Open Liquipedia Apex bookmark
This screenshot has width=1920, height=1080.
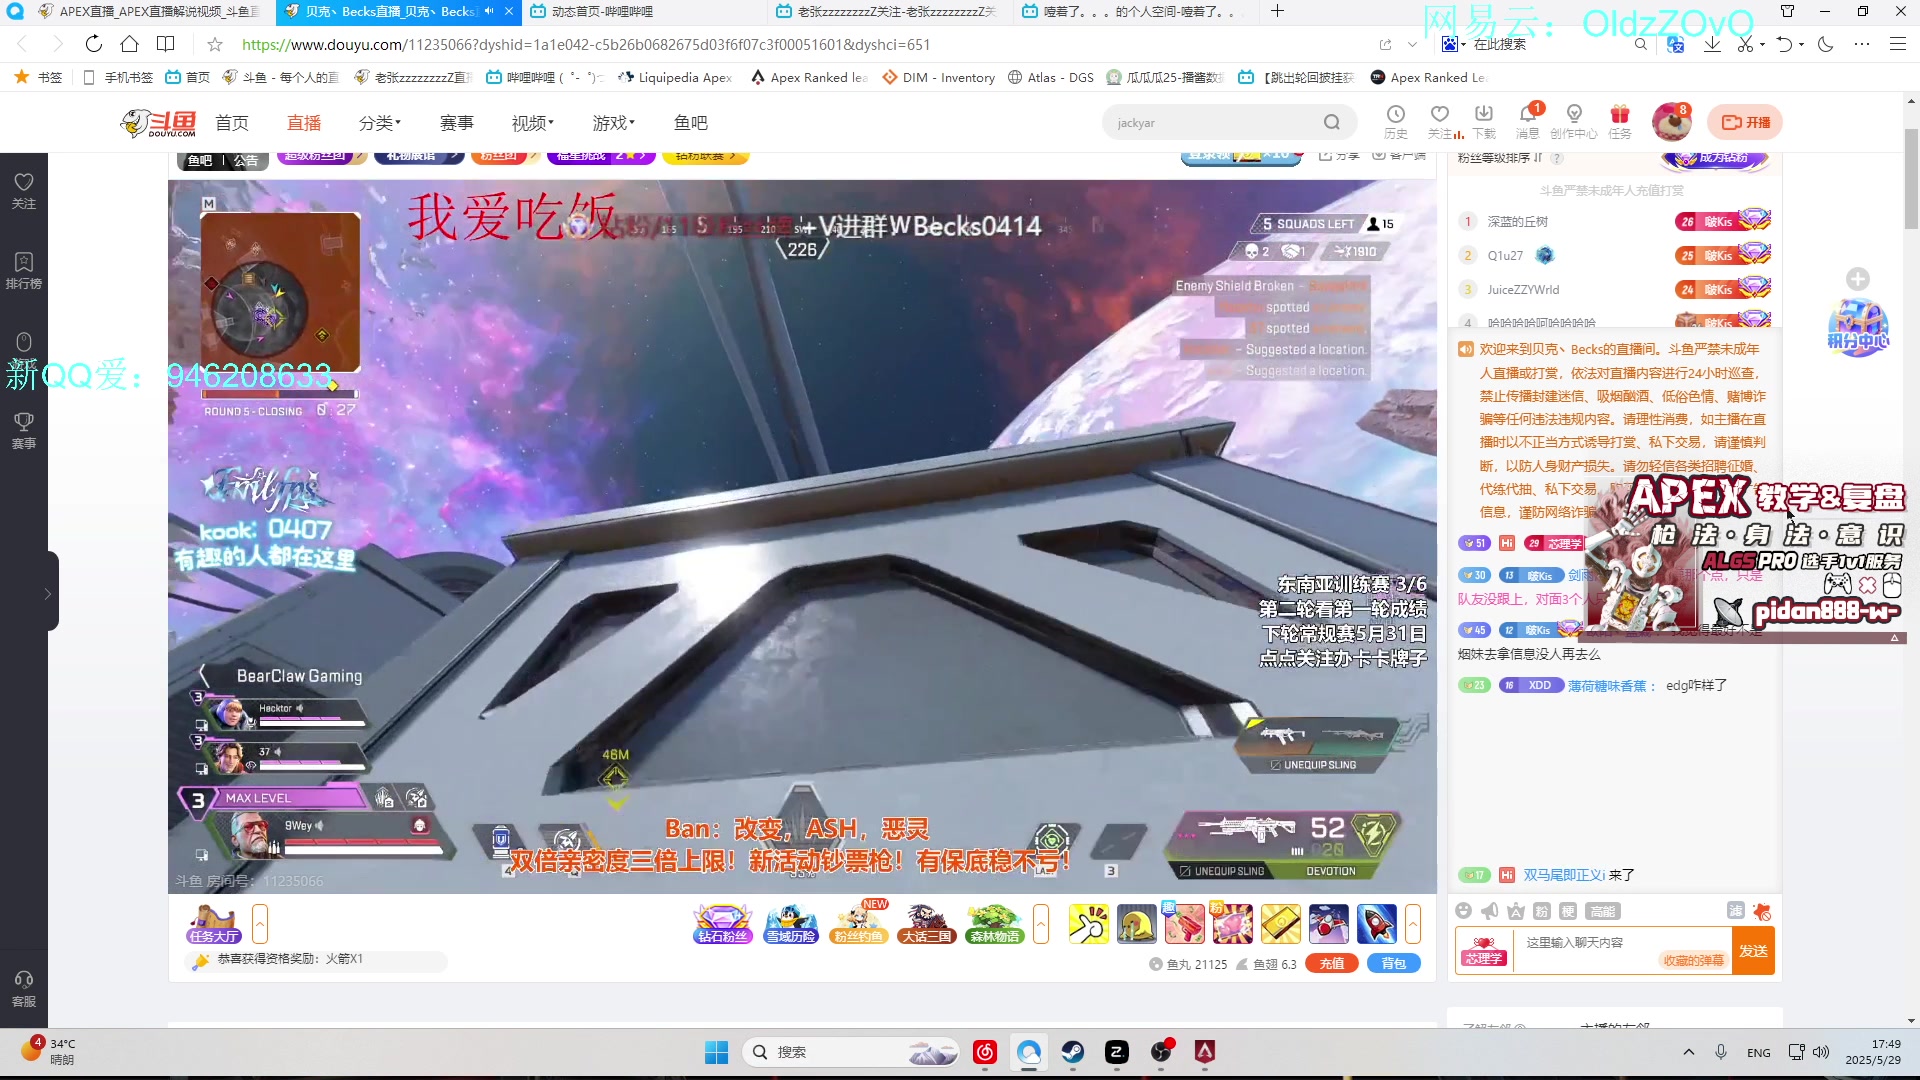pos(676,77)
